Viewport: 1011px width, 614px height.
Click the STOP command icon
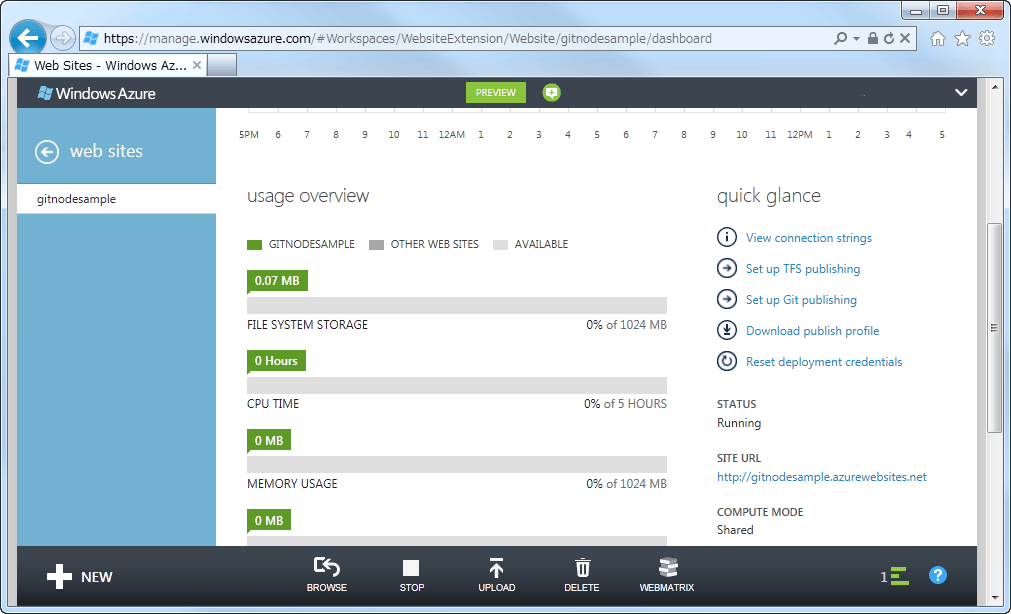pos(411,568)
